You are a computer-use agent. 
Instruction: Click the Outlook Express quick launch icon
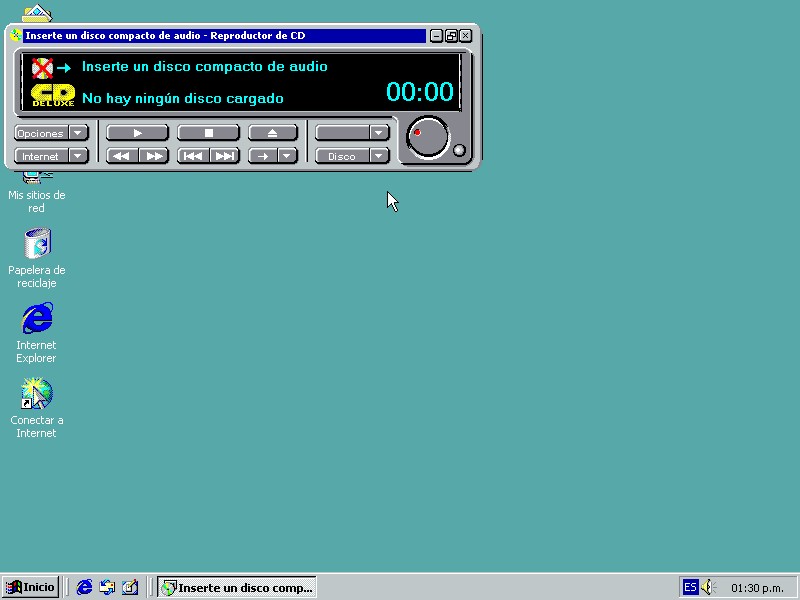coord(107,588)
